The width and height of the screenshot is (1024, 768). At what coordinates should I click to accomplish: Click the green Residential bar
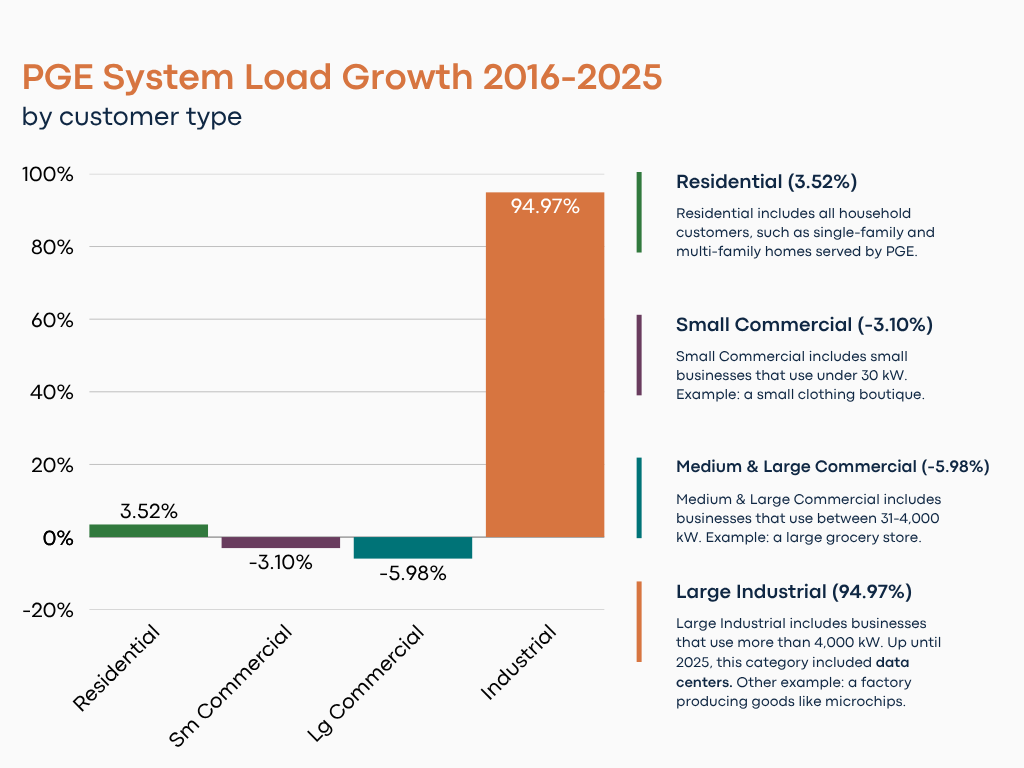148,530
